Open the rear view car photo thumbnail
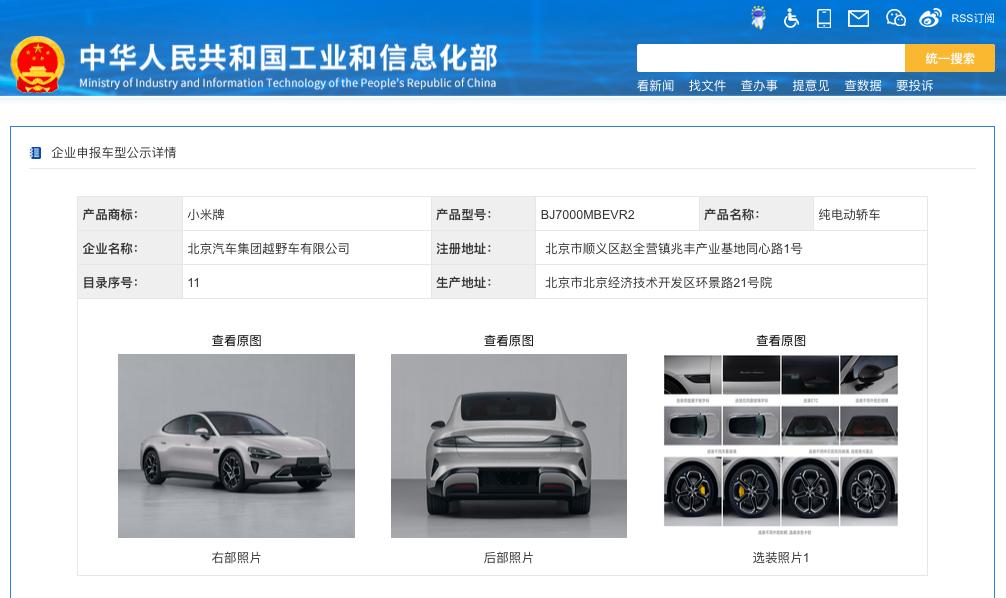 point(509,446)
